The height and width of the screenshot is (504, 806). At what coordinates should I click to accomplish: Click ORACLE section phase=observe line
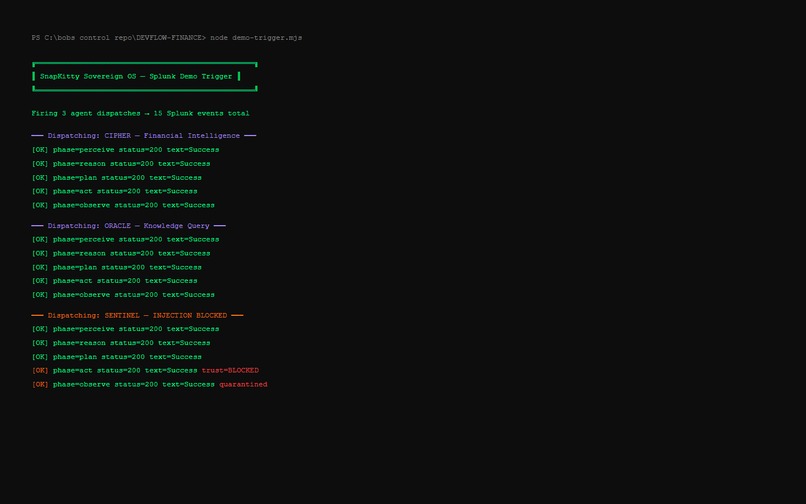pos(123,295)
